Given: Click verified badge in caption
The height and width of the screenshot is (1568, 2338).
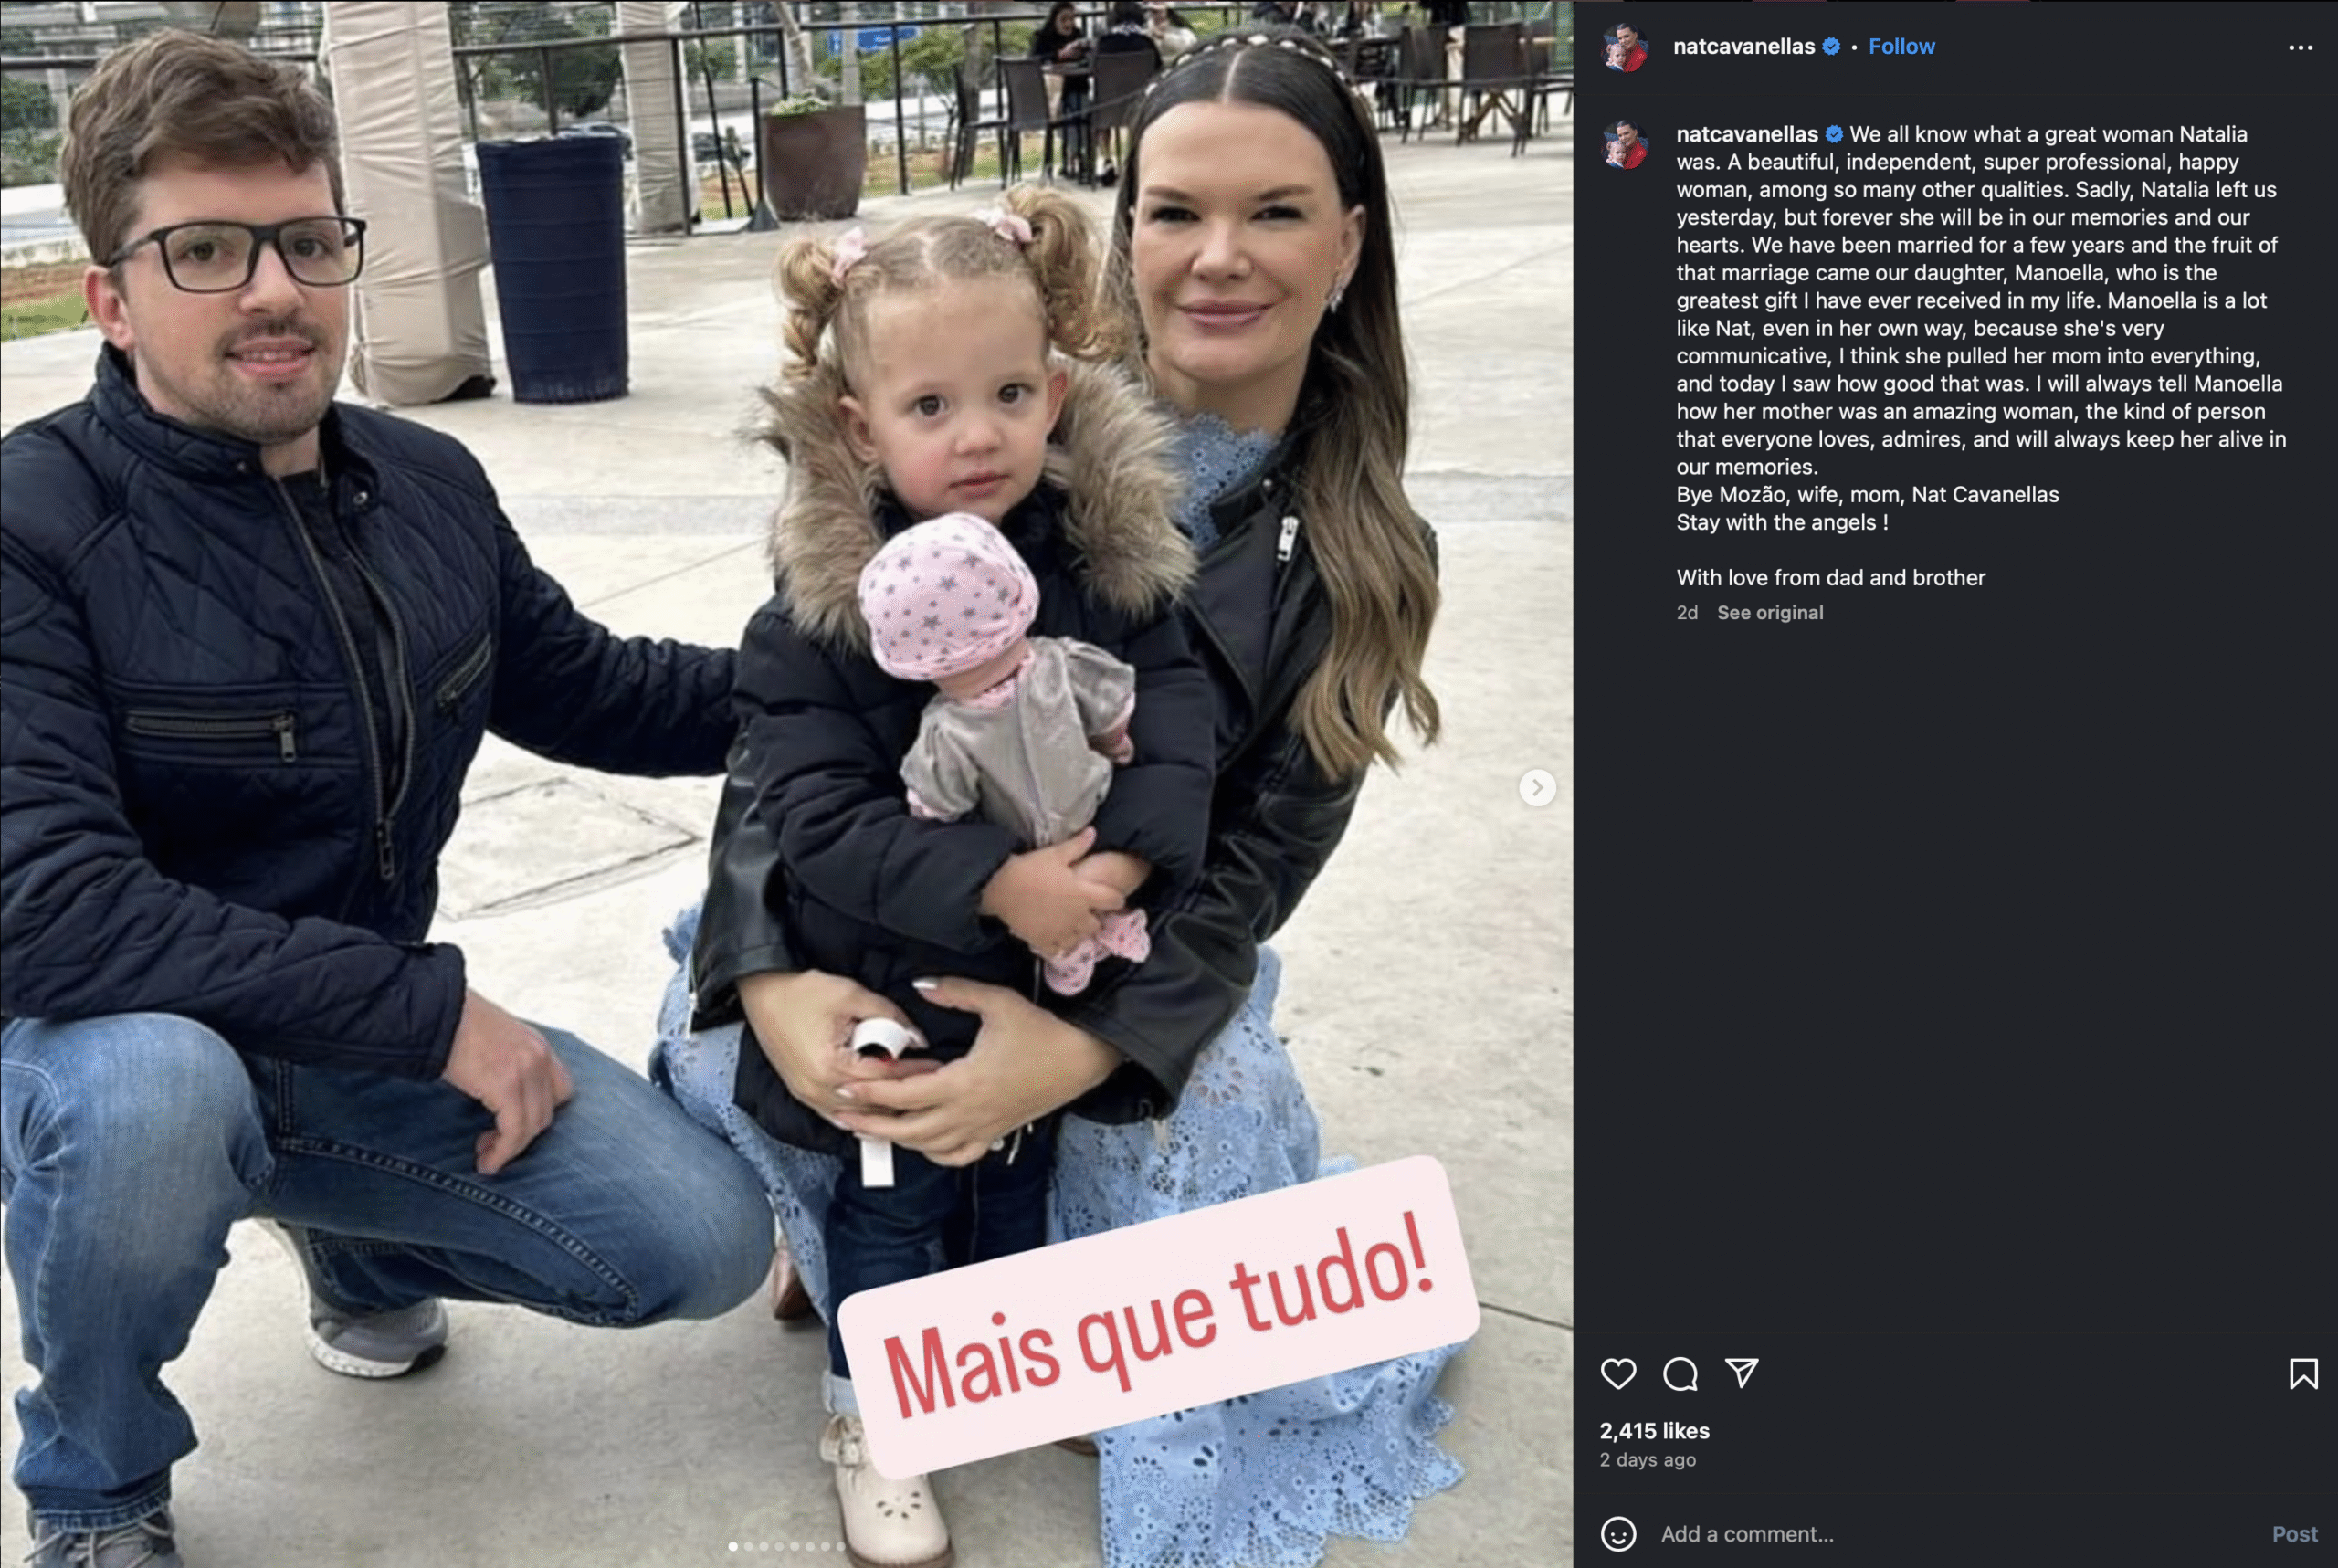Looking at the screenshot, I should pyautogui.click(x=1834, y=134).
